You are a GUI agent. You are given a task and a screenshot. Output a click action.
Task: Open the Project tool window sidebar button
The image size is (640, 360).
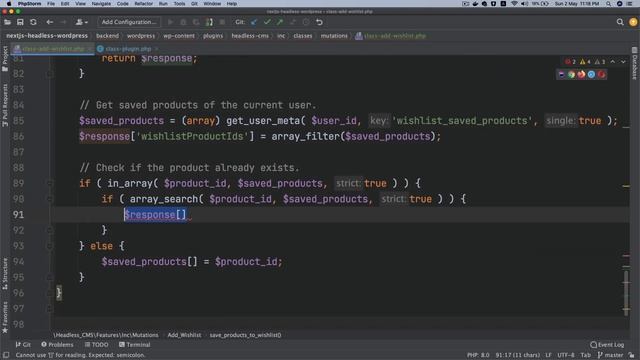(5, 59)
